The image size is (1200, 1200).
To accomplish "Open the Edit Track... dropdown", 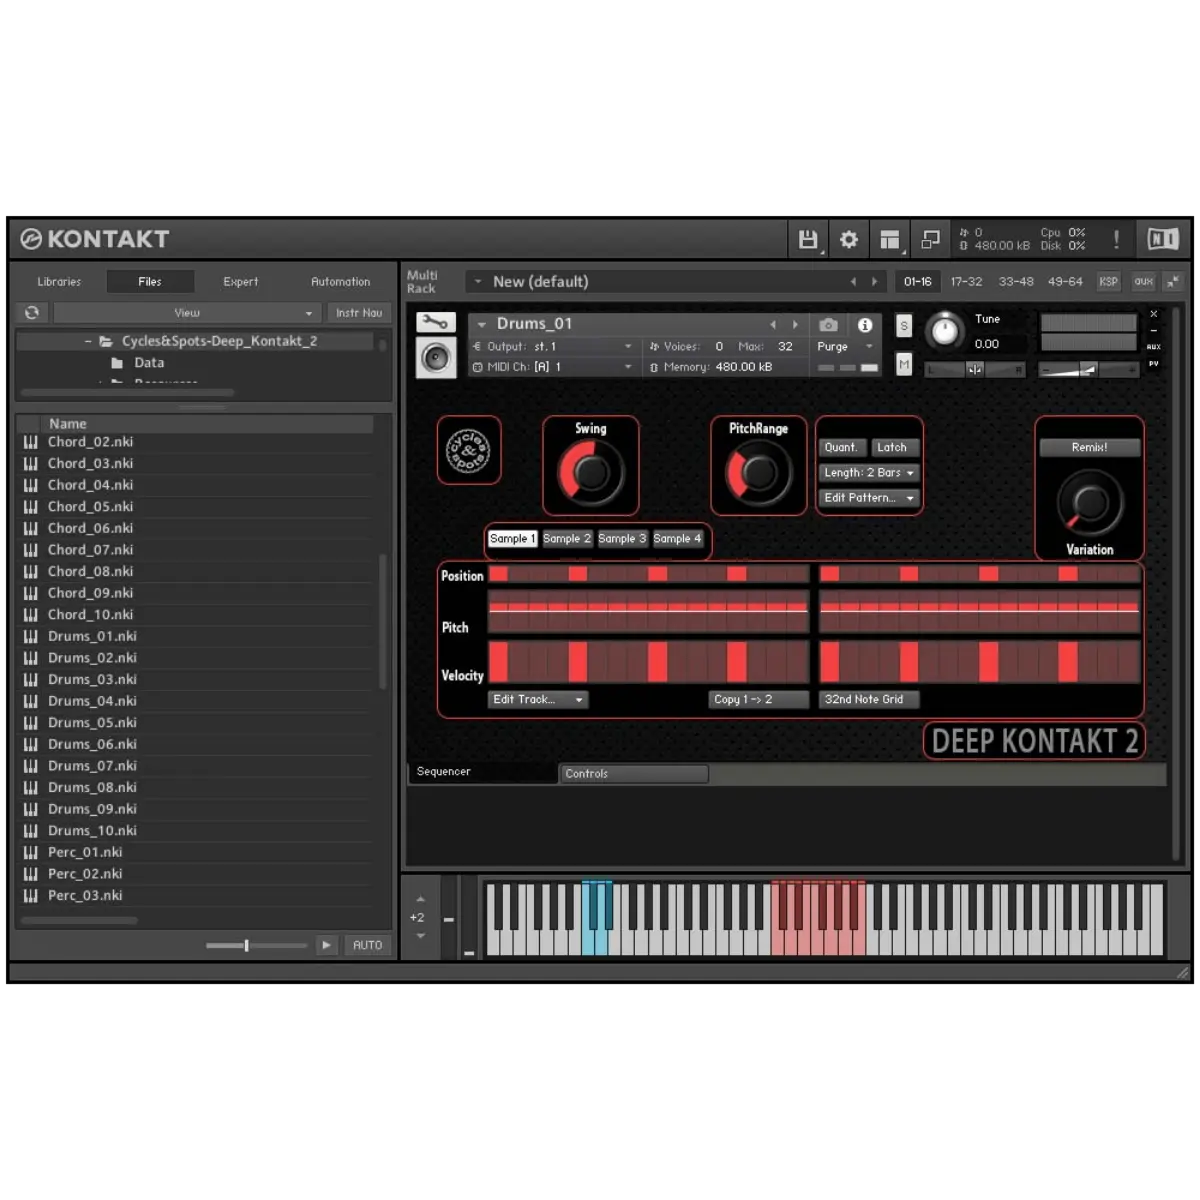I will [x=538, y=700].
